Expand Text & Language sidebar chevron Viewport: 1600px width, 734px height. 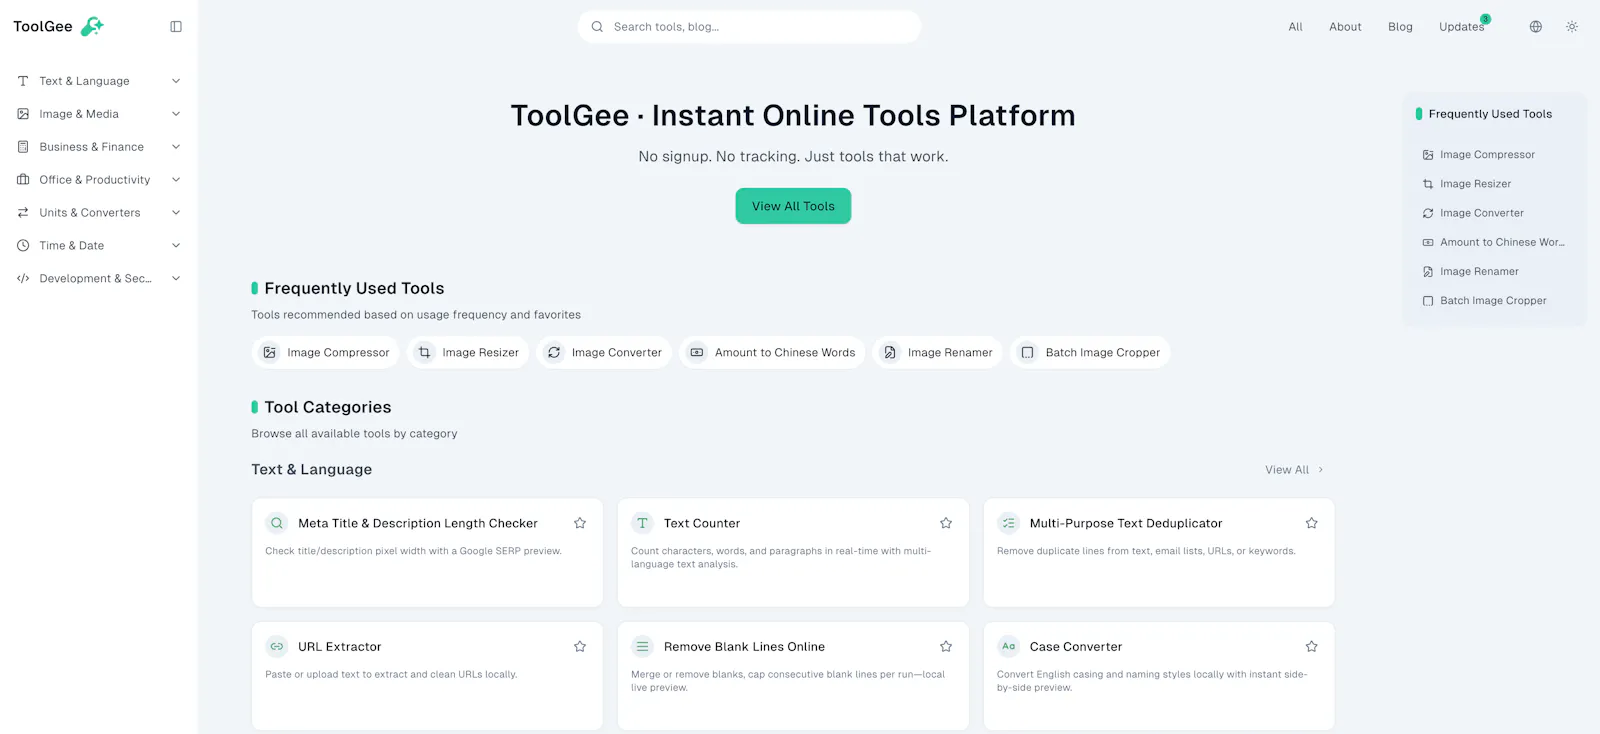click(176, 81)
